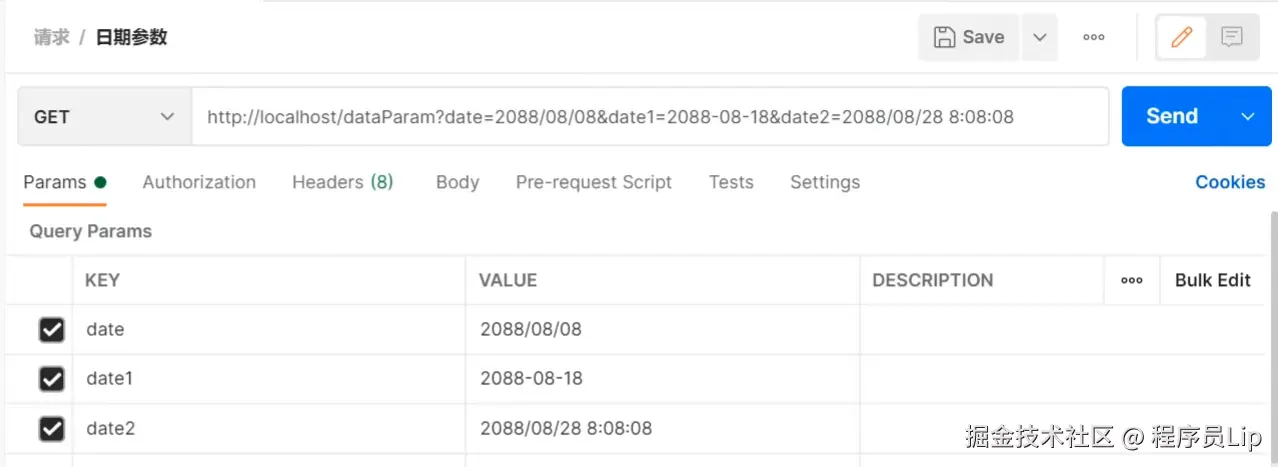Switch to the Body tab
This screenshot has width=1278, height=467.
tap(457, 182)
